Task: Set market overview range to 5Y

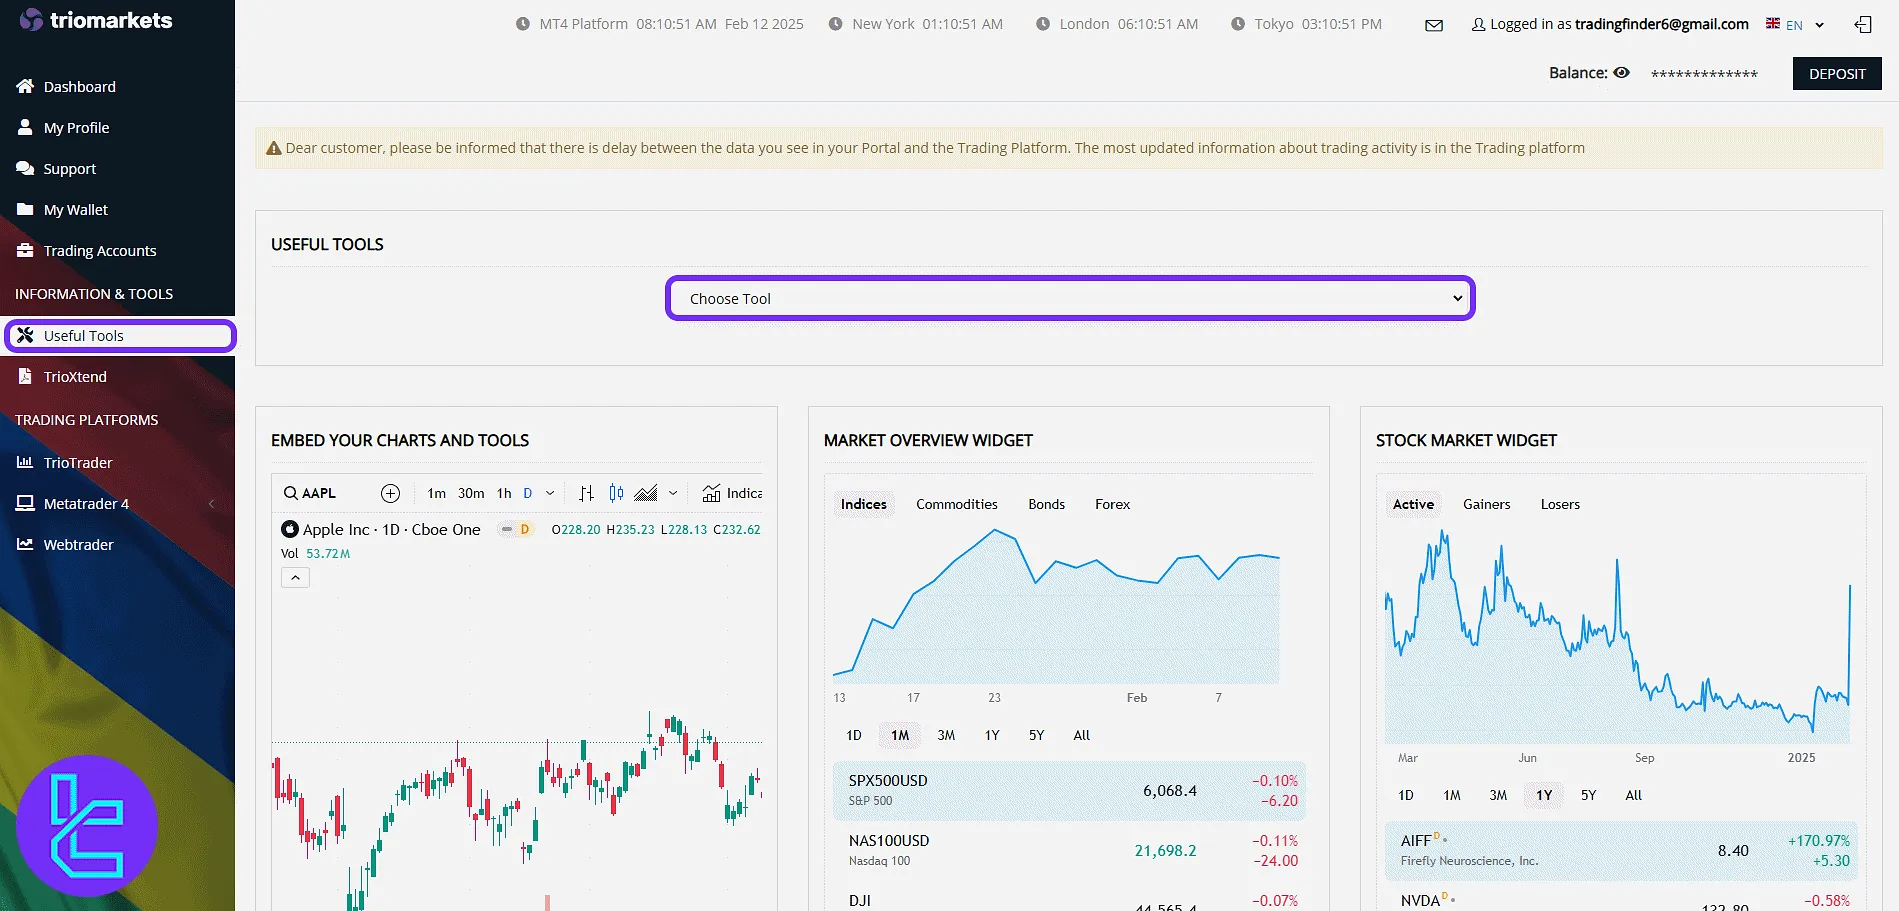Action: point(1036,735)
